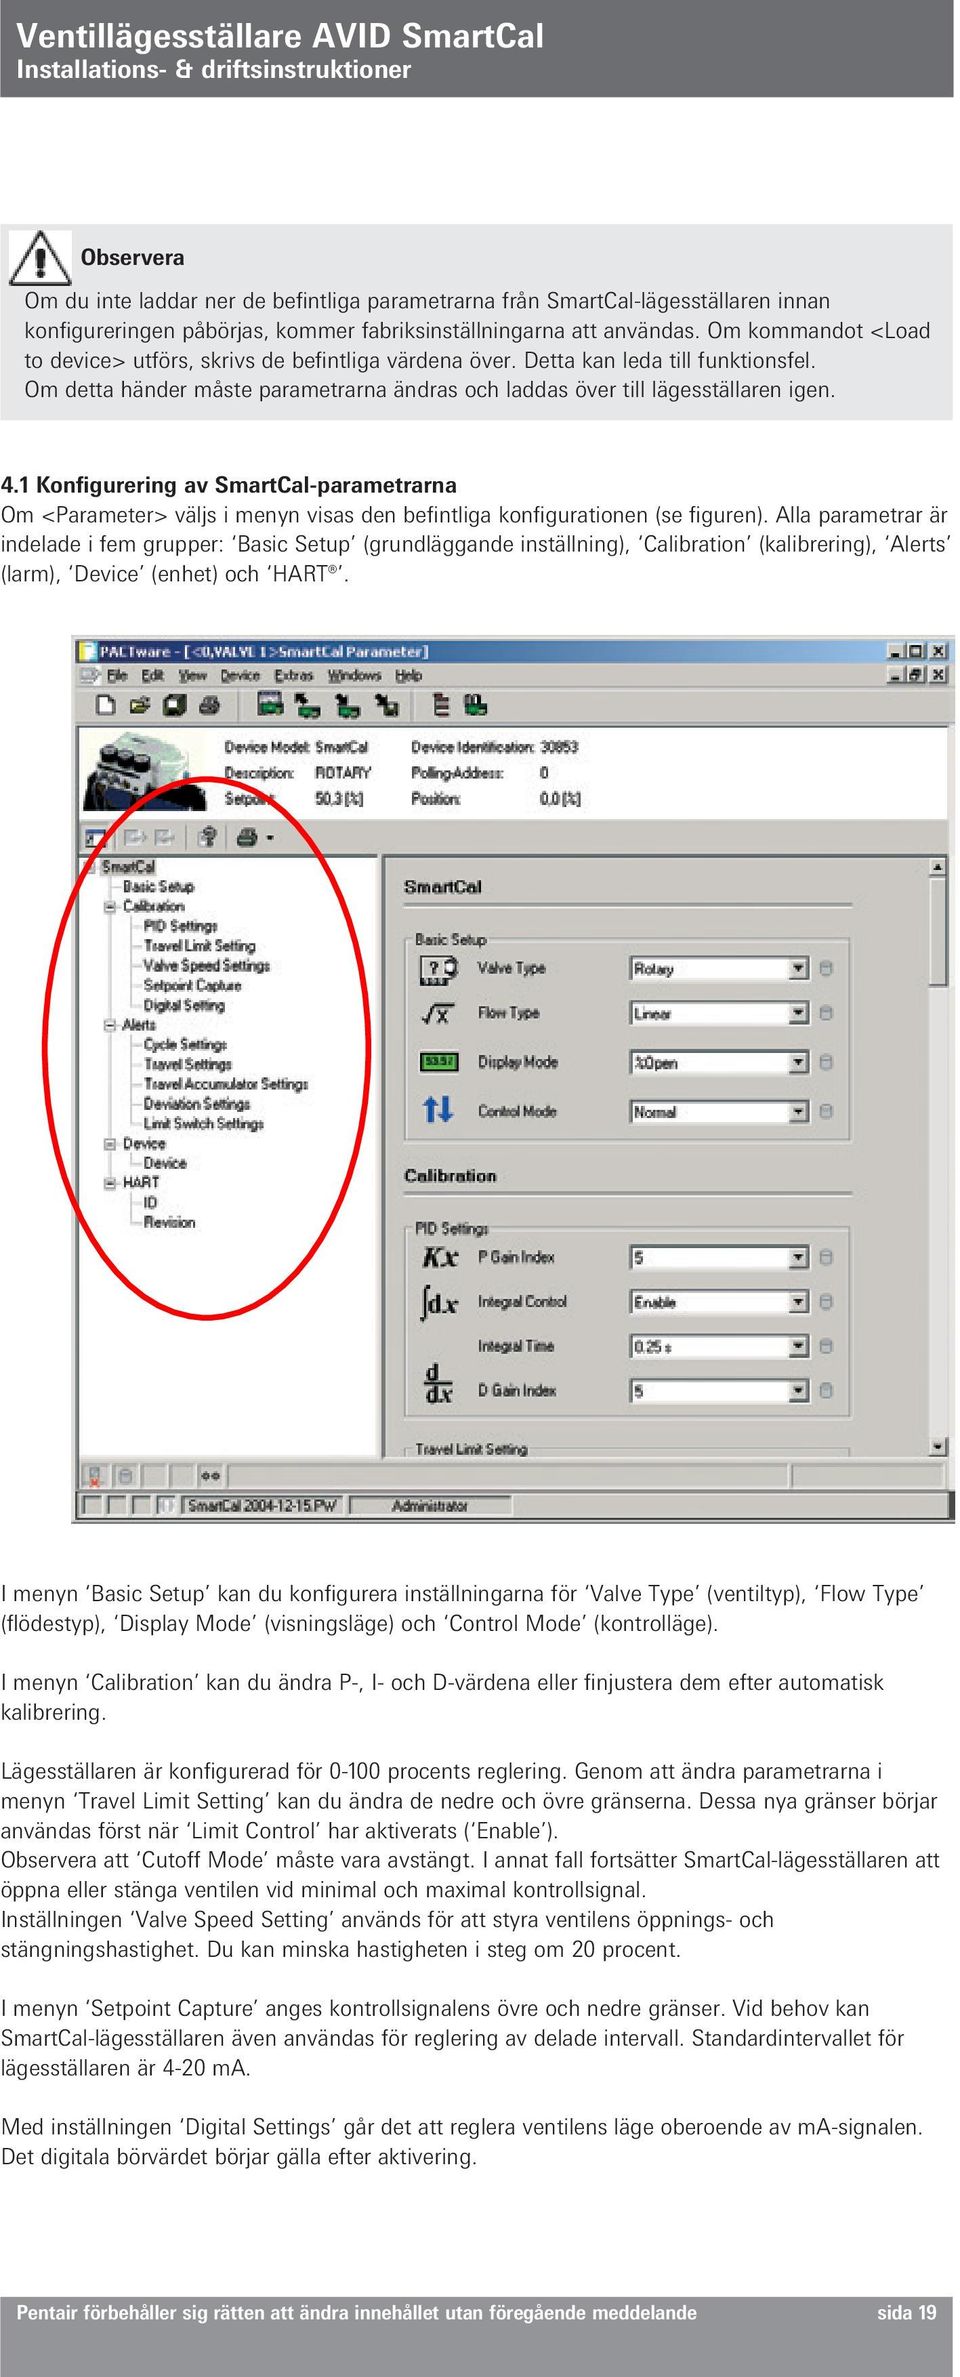Image resolution: width=960 pixels, height=2377 pixels.
Task: Open the Edit menu
Action: [x=152, y=676]
